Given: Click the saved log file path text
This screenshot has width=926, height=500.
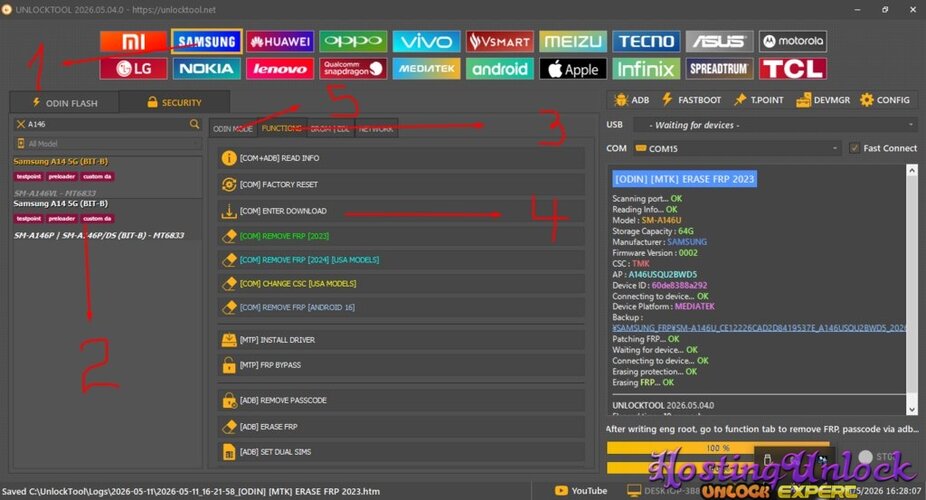Looking at the screenshot, I should tap(191, 491).
